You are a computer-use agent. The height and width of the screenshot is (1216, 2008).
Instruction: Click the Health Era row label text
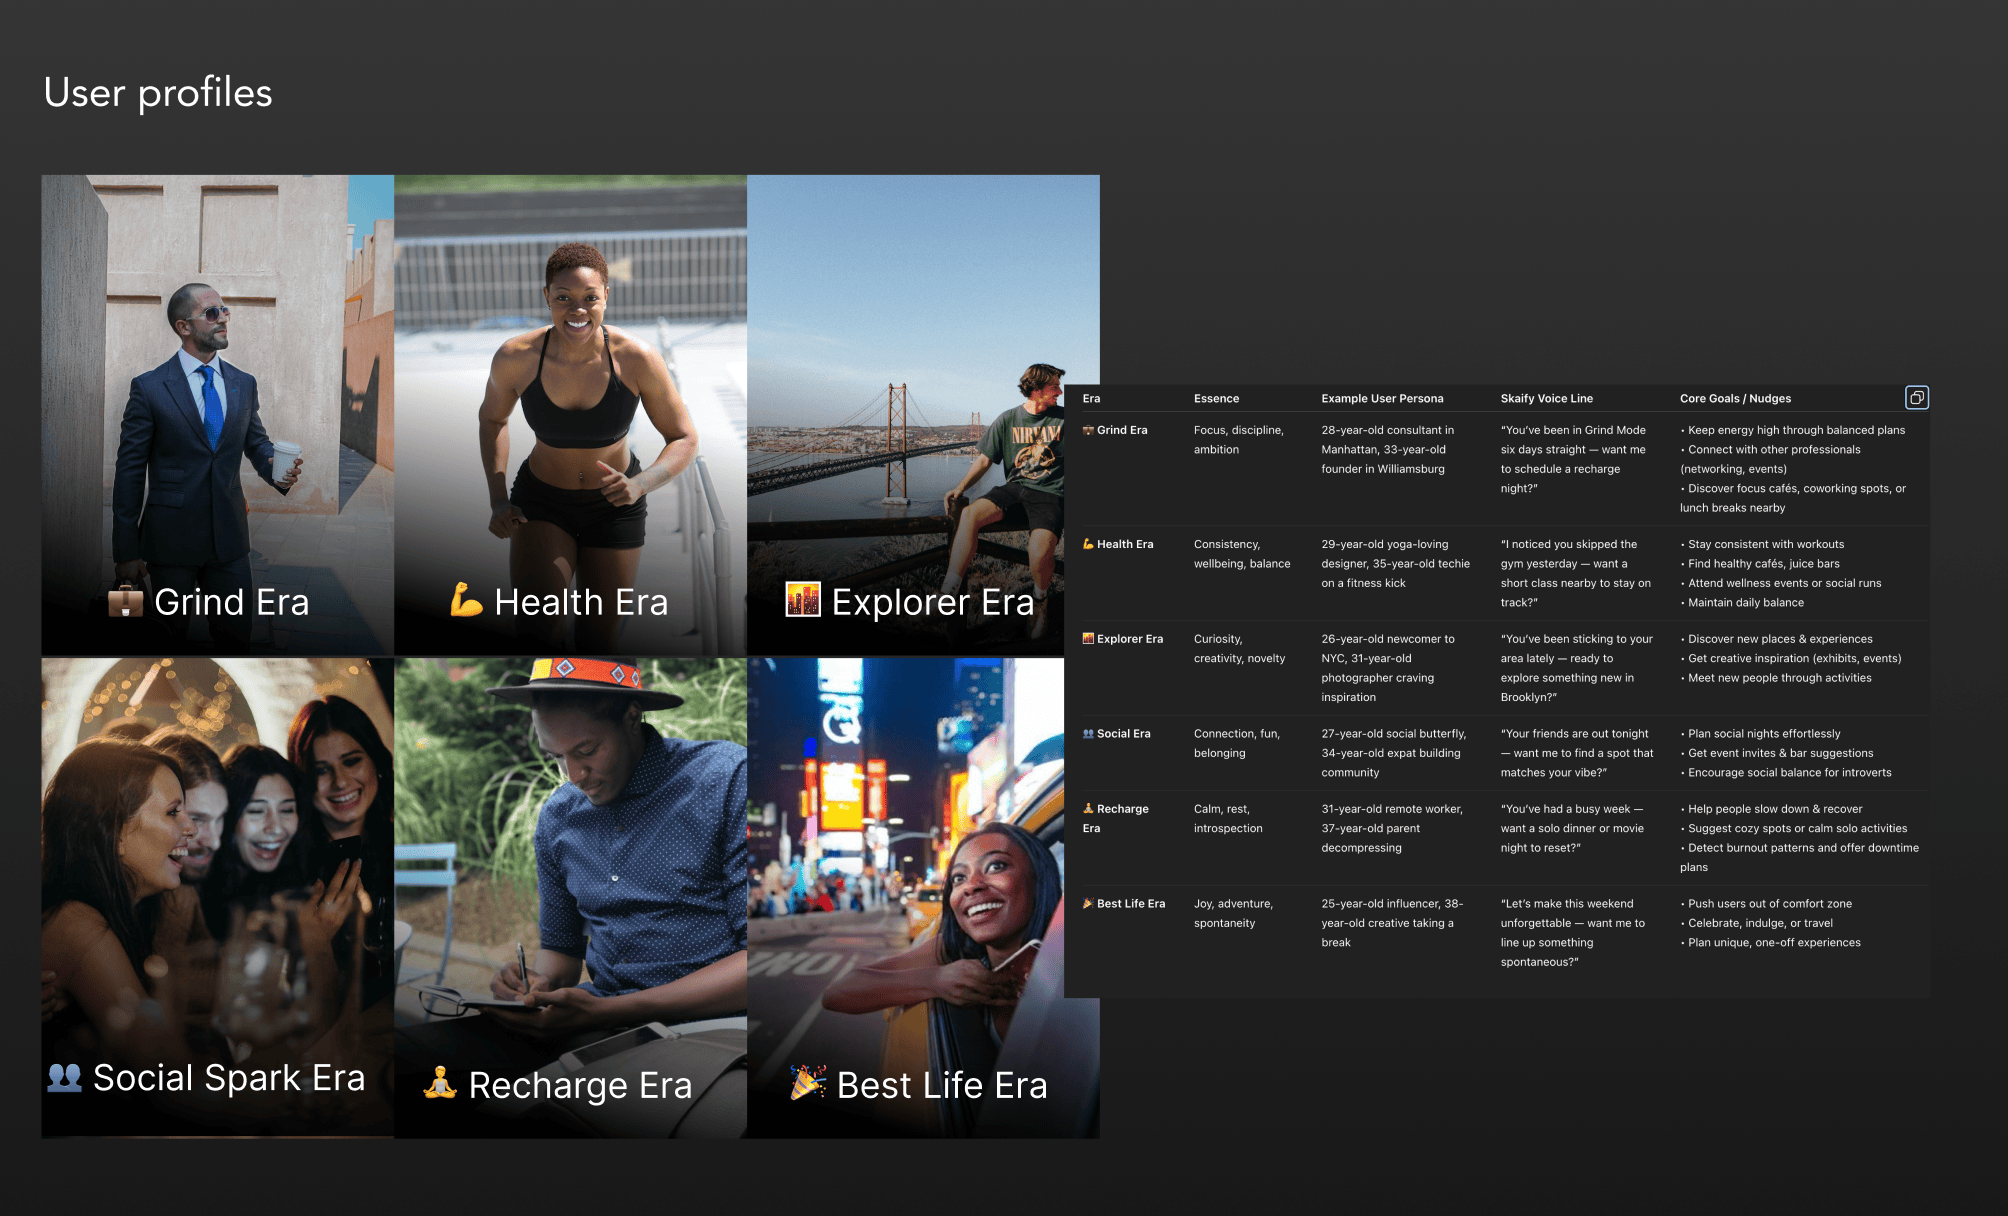click(1124, 544)
